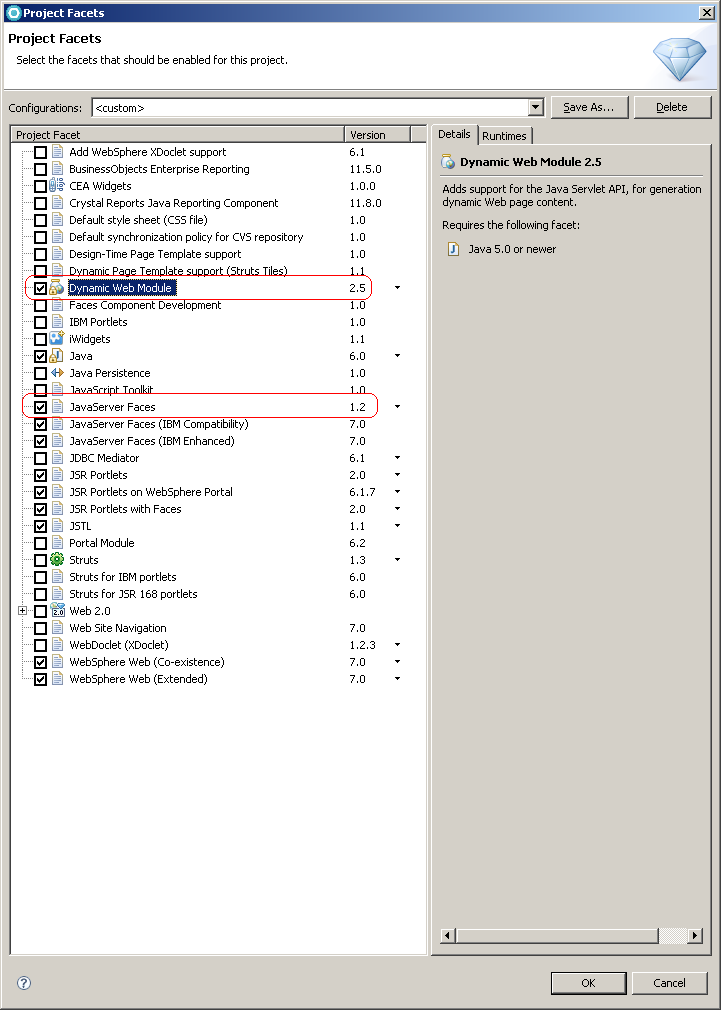Click the Project Facets title bar icon
The image size is (721, 1010).
13,13
